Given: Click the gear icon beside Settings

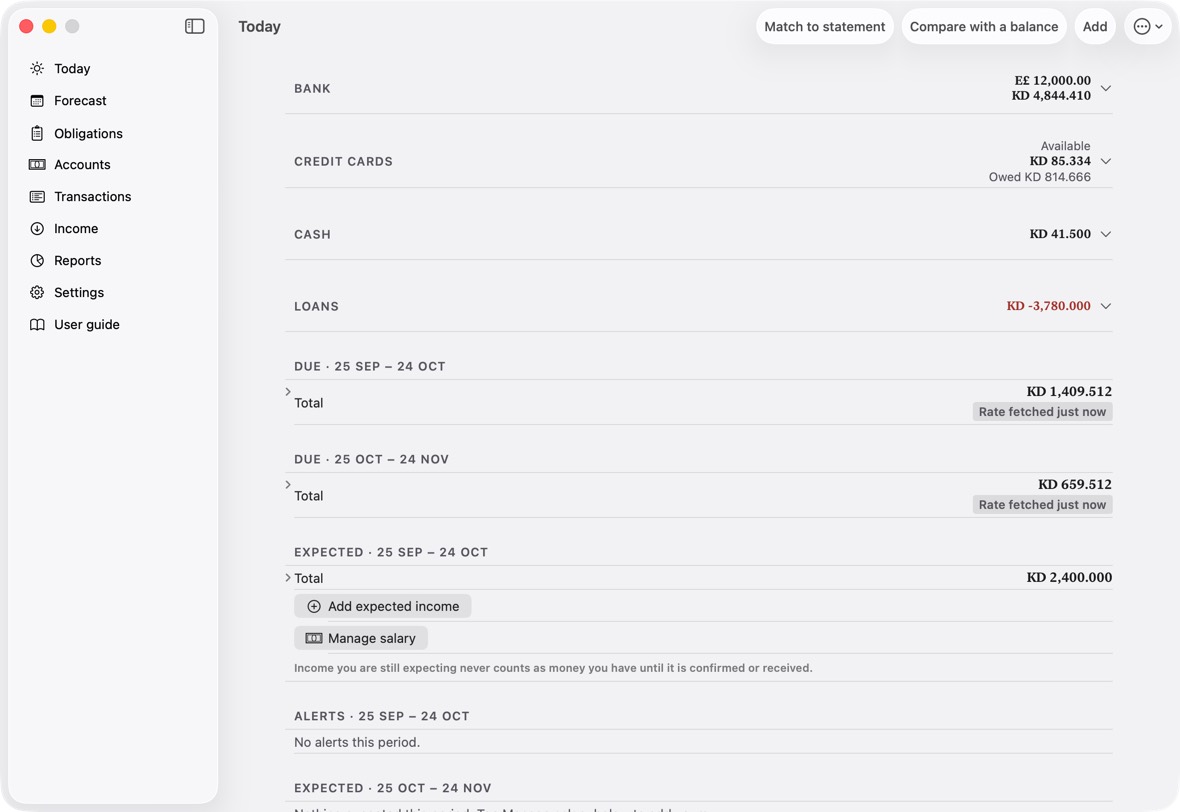Looking at the screenshot, I should 37,293.
